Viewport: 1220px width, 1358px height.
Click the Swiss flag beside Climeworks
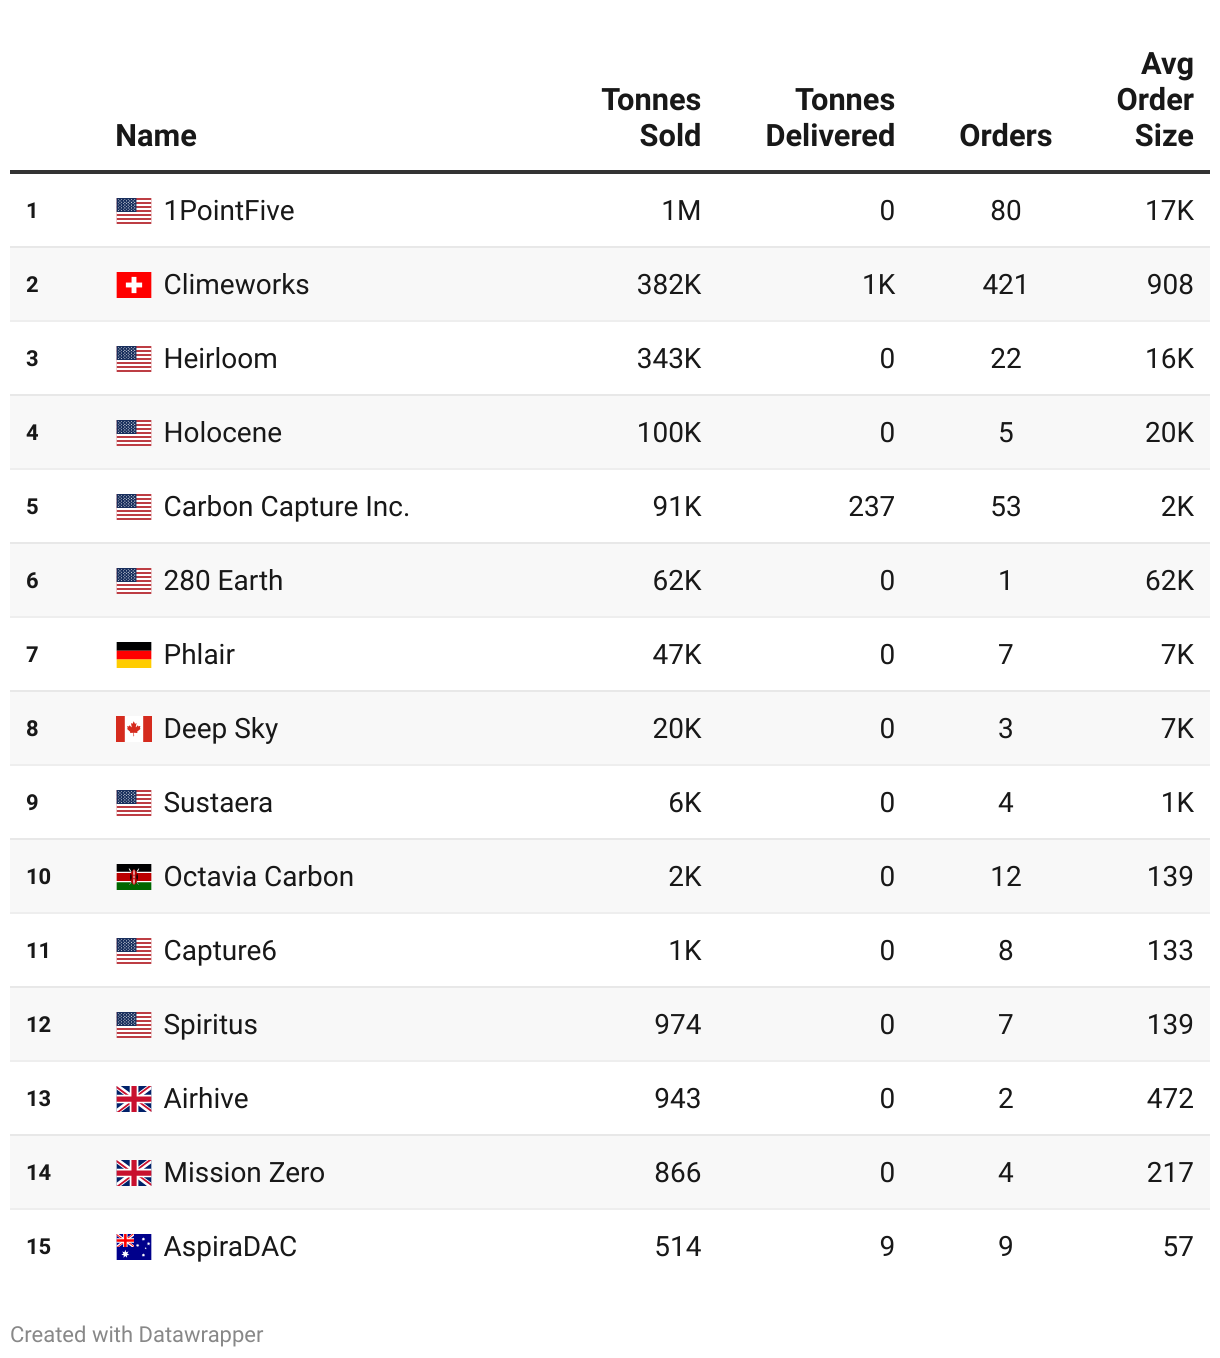134,285
